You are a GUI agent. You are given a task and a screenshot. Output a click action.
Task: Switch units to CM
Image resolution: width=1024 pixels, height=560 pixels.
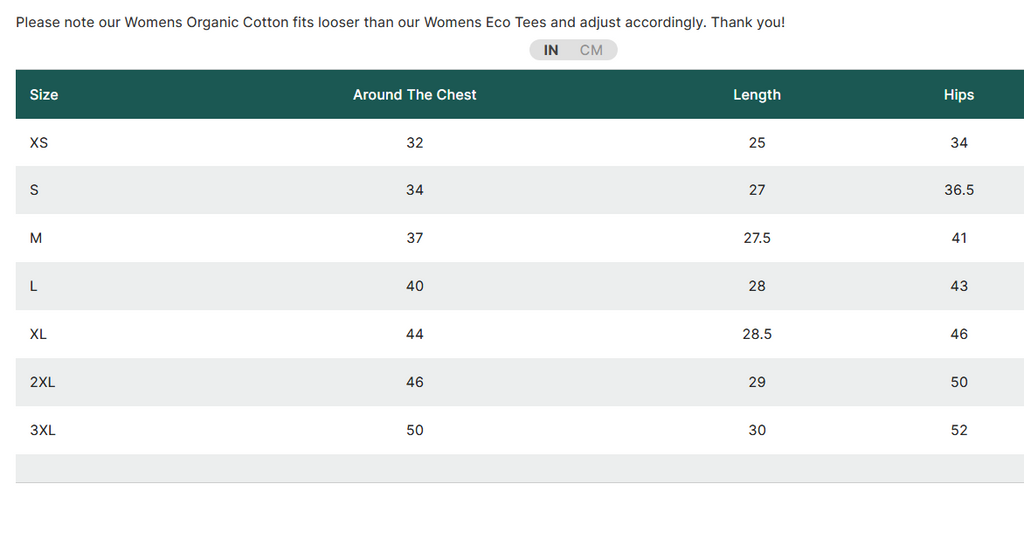click(591, 50)
